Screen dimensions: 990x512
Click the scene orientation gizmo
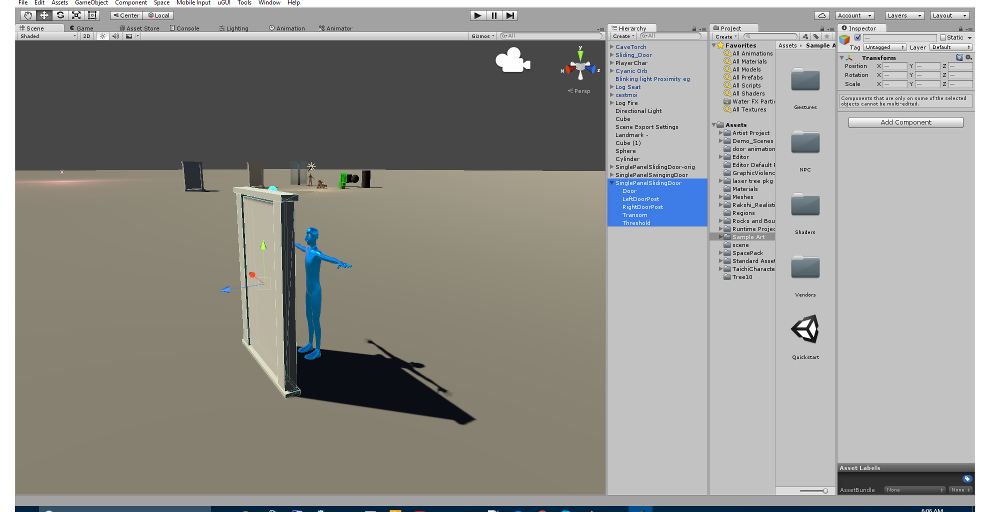(x=580, y=66)
